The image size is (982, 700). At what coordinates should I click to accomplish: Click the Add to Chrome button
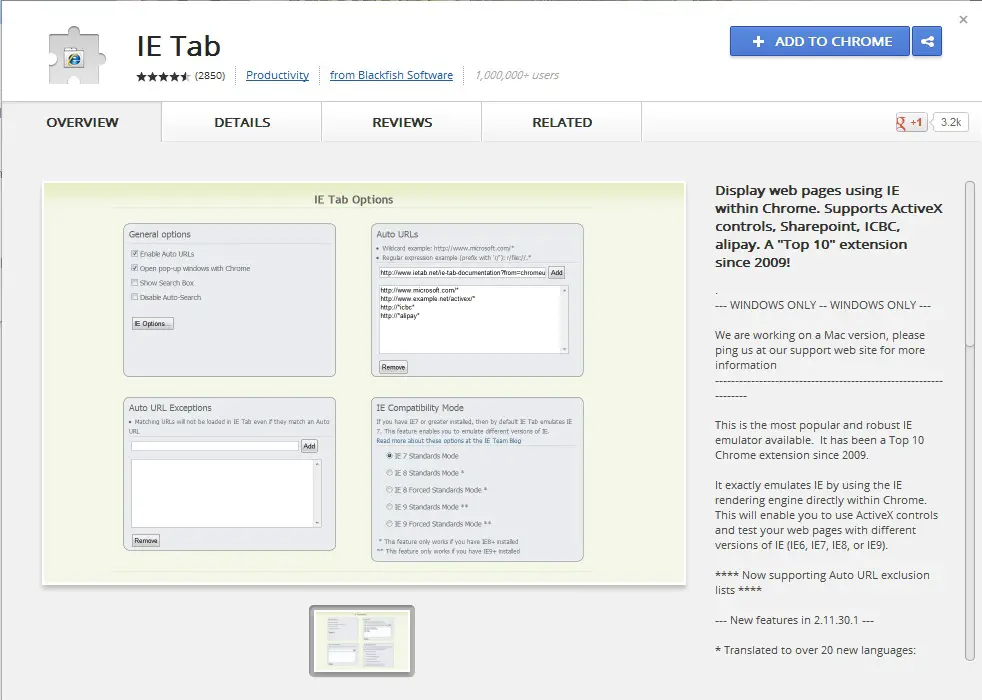tap(820, 42)
